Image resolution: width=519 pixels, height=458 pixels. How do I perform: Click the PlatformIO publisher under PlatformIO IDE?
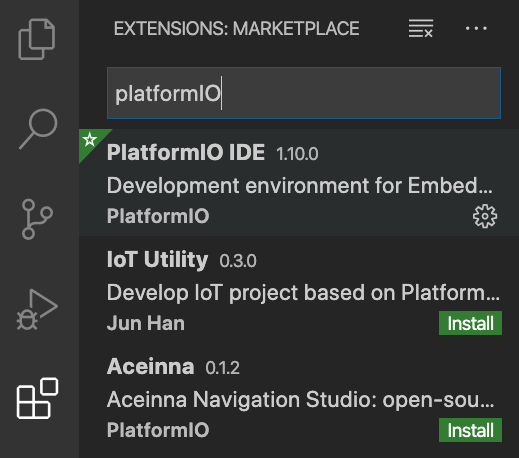point(158,216)
